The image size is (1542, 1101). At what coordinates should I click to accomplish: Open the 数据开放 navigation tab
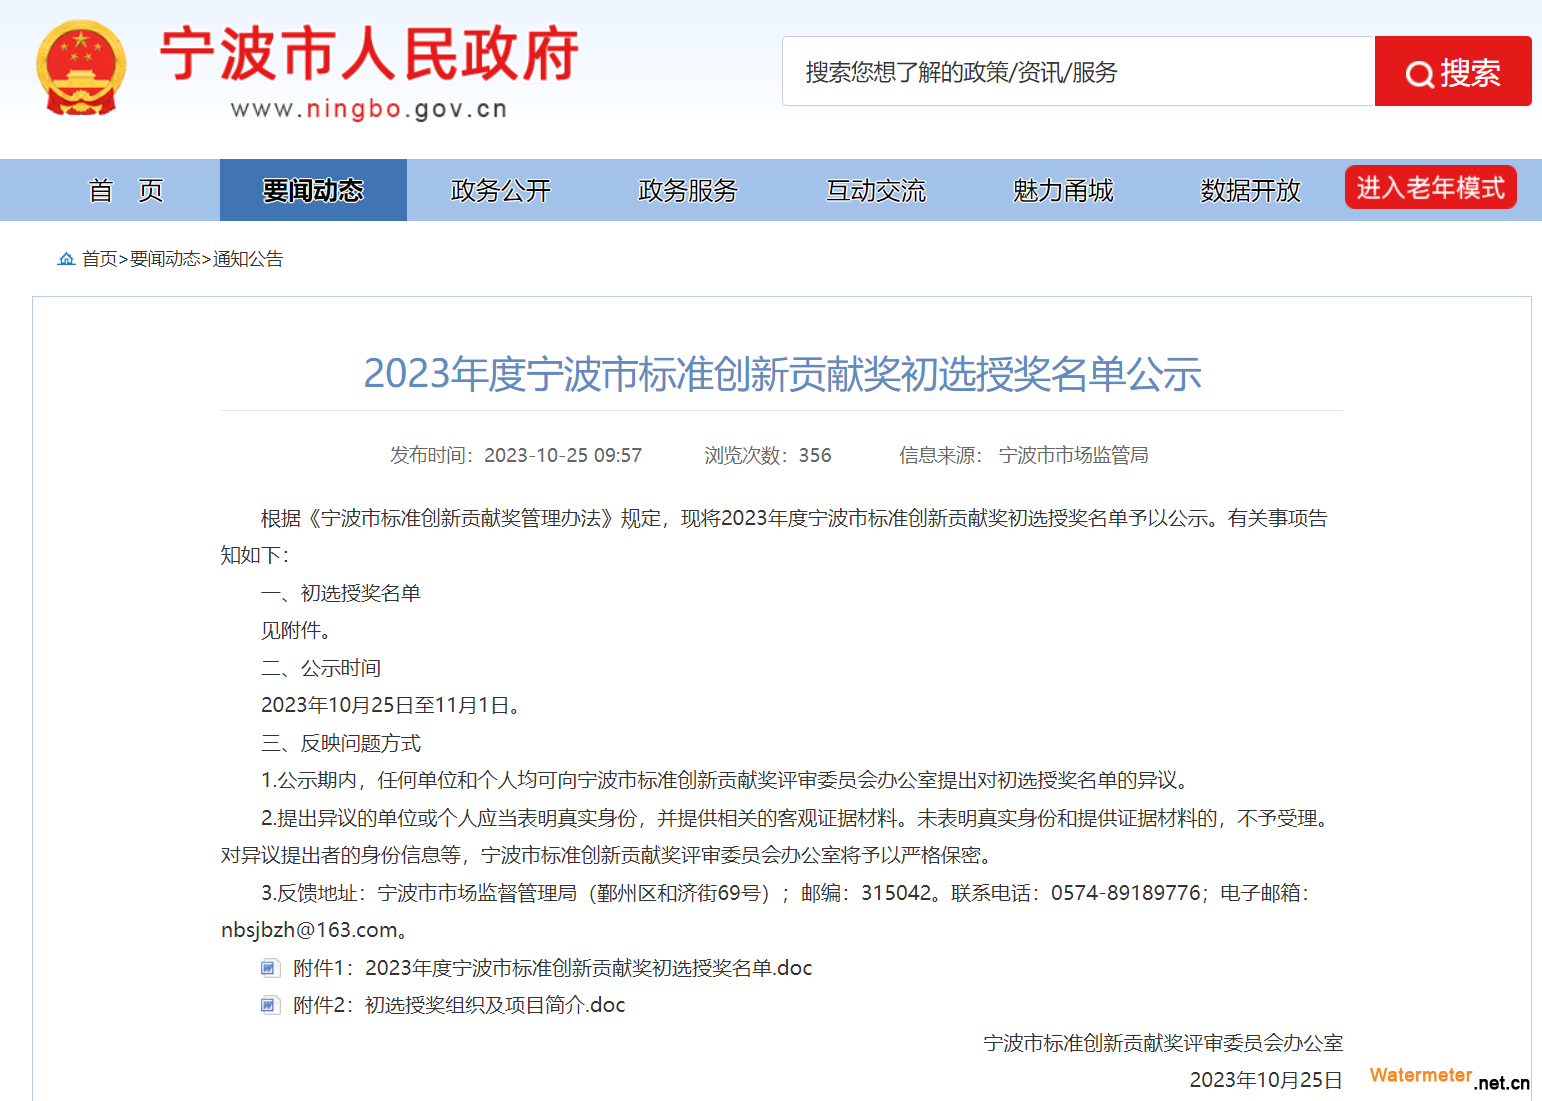(1251, 190)
